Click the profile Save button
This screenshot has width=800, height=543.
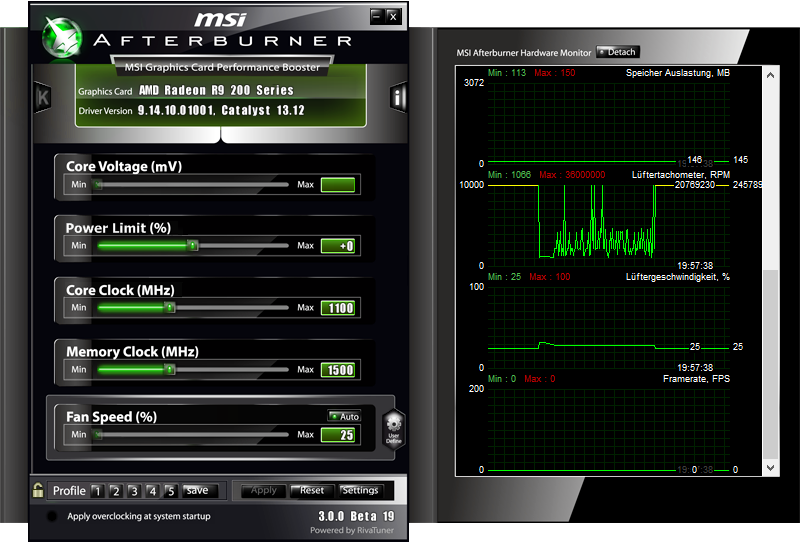[x=200, y=490]
